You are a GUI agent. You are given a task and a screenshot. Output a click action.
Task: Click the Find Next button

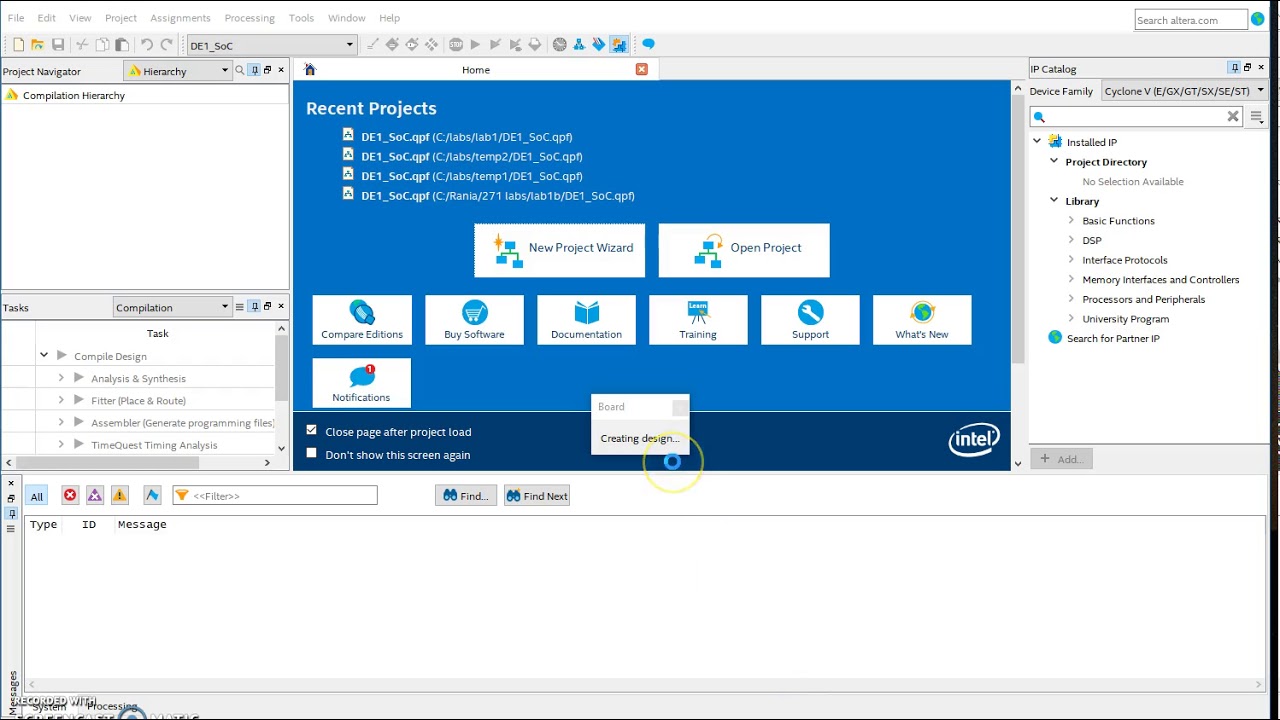point(537,496)
